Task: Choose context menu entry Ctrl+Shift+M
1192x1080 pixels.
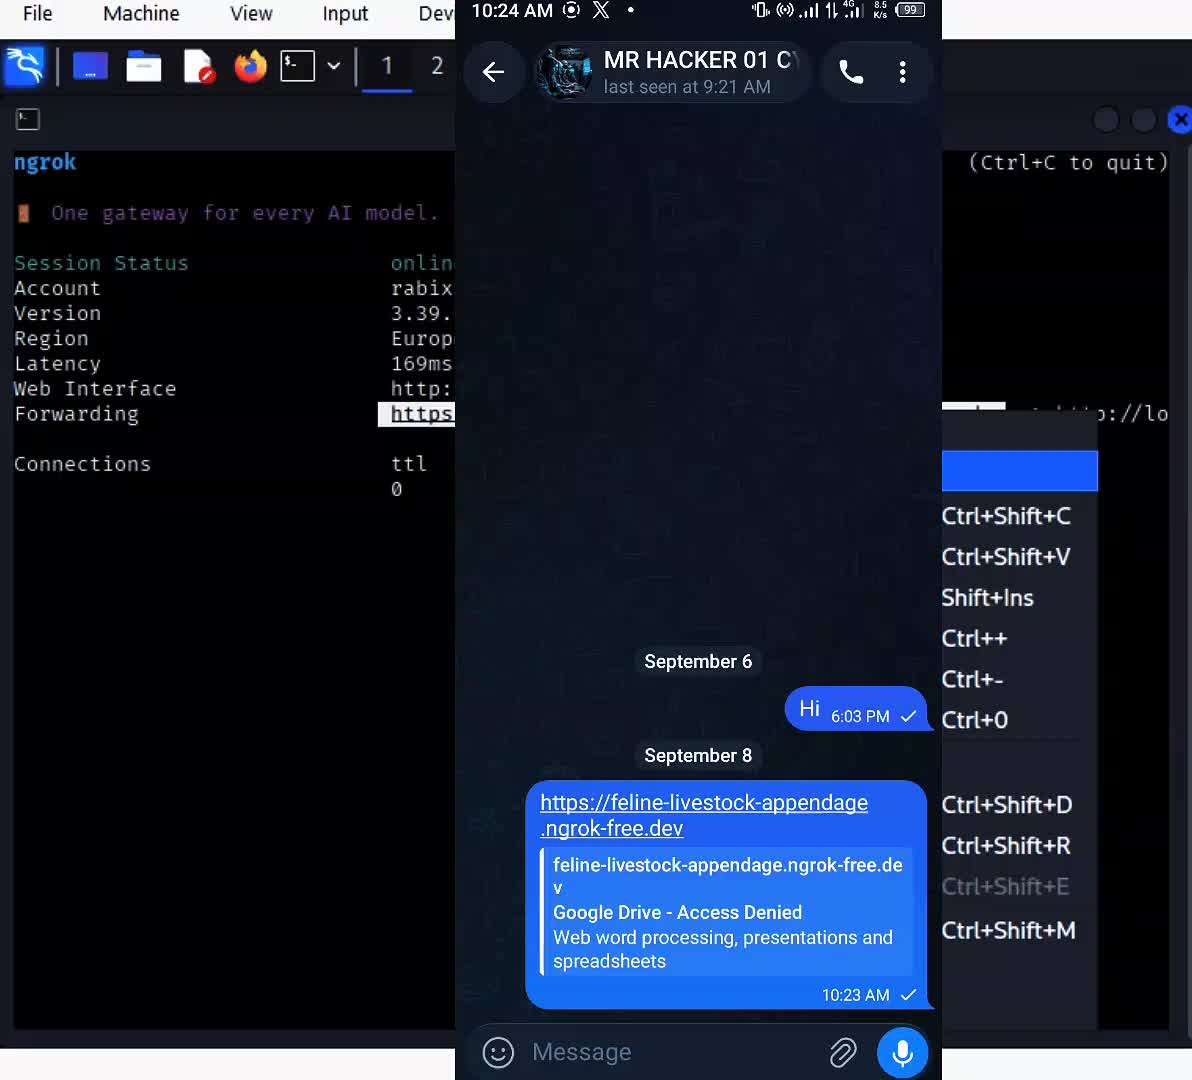Action: (1008, 931)
